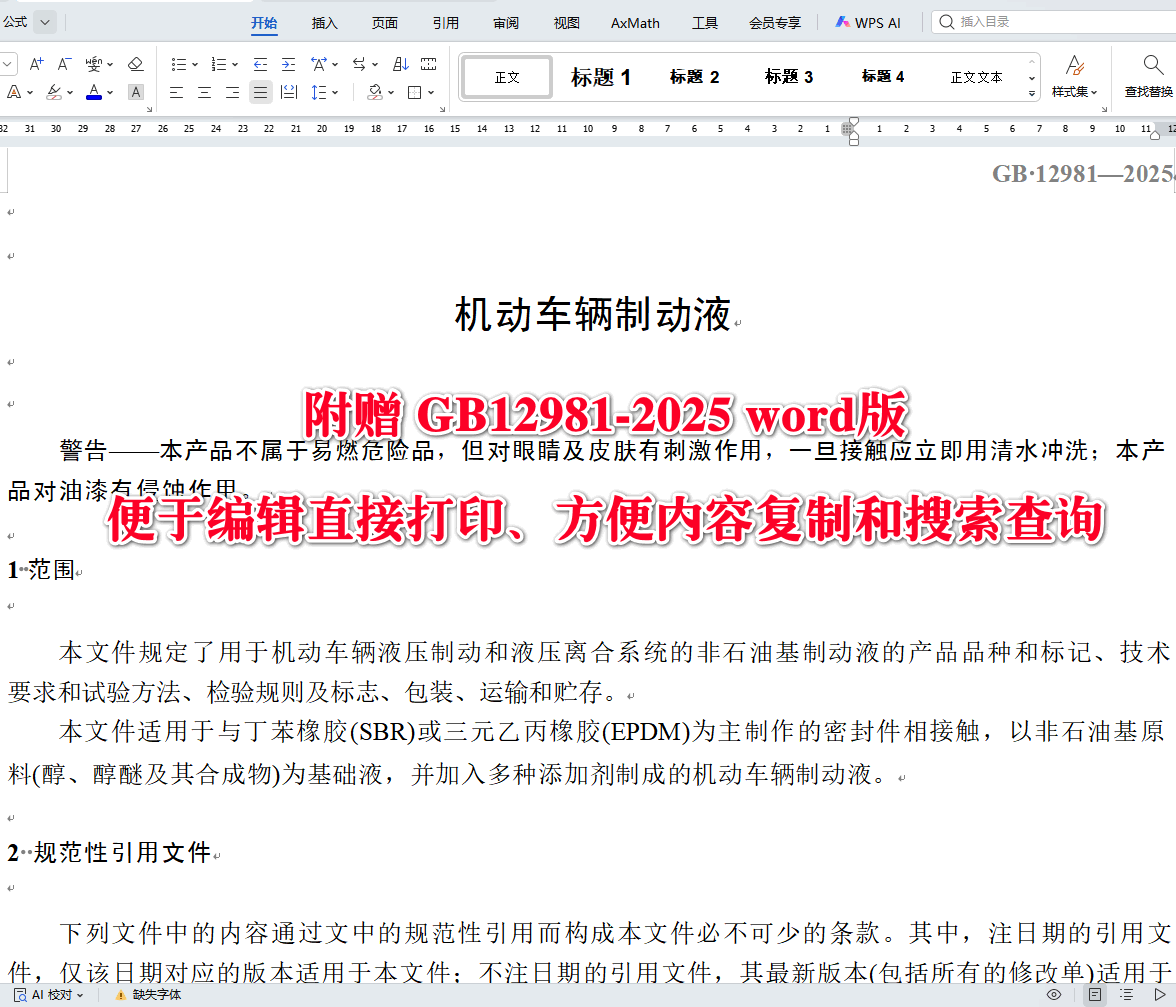Apply the 标题 1 style
The image size is (1176, 1007).
click(601, 77)
